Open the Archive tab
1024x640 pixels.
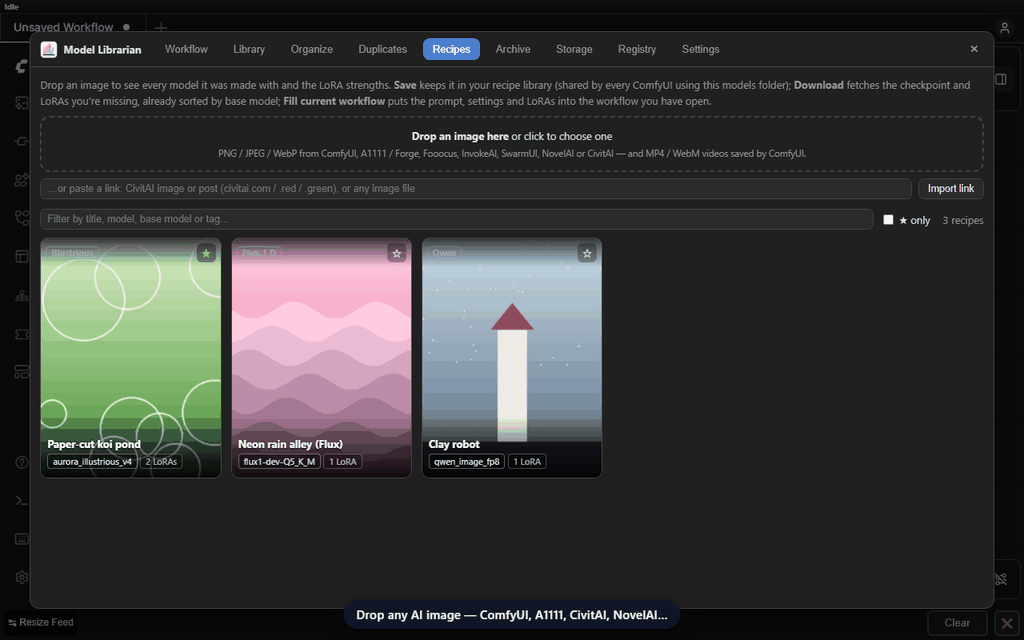pyautogui.click(x=513, y=49)
